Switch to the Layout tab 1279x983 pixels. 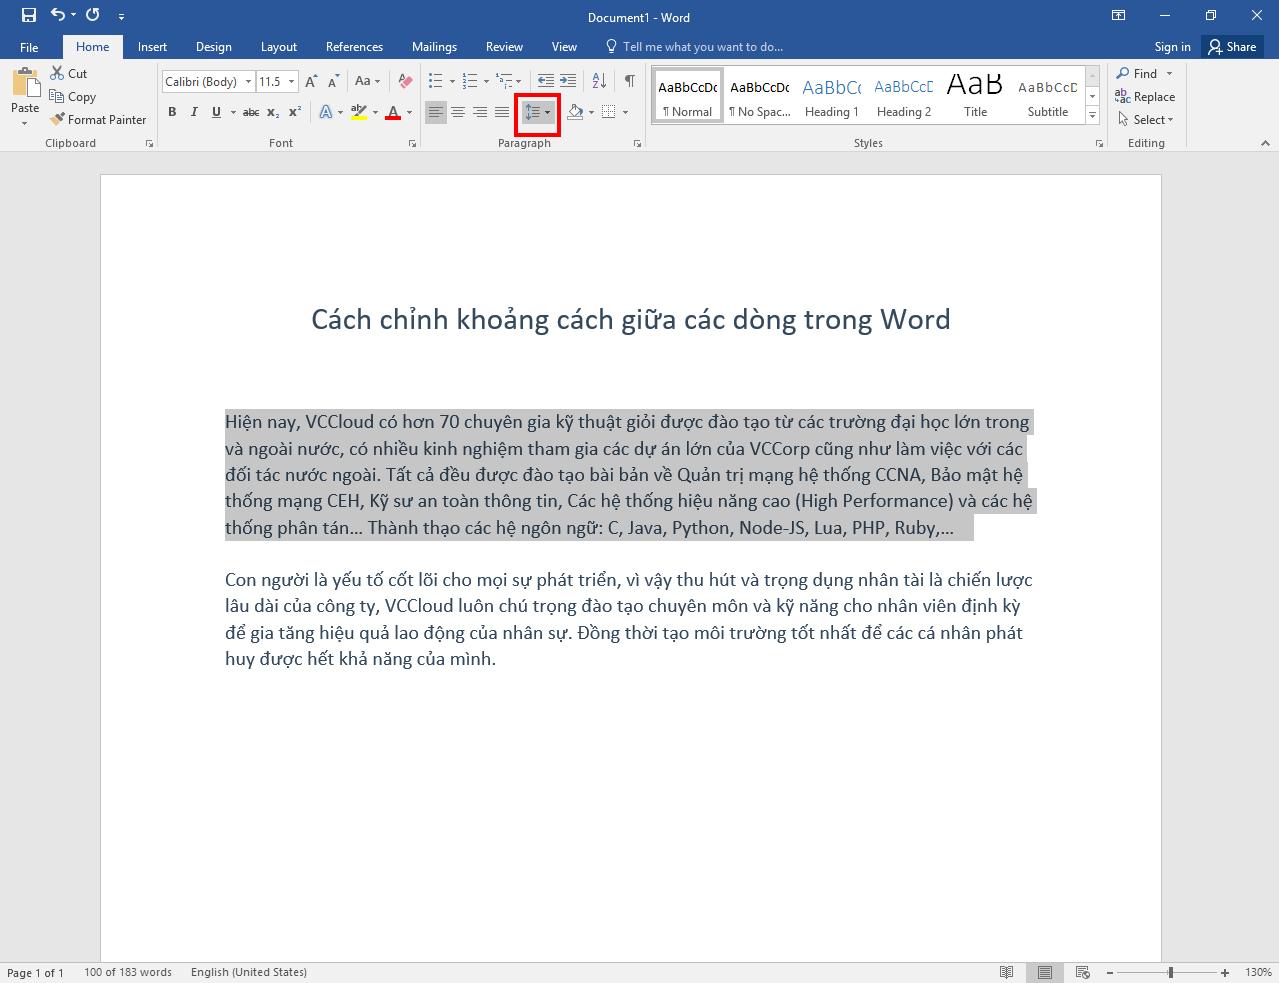279,47
